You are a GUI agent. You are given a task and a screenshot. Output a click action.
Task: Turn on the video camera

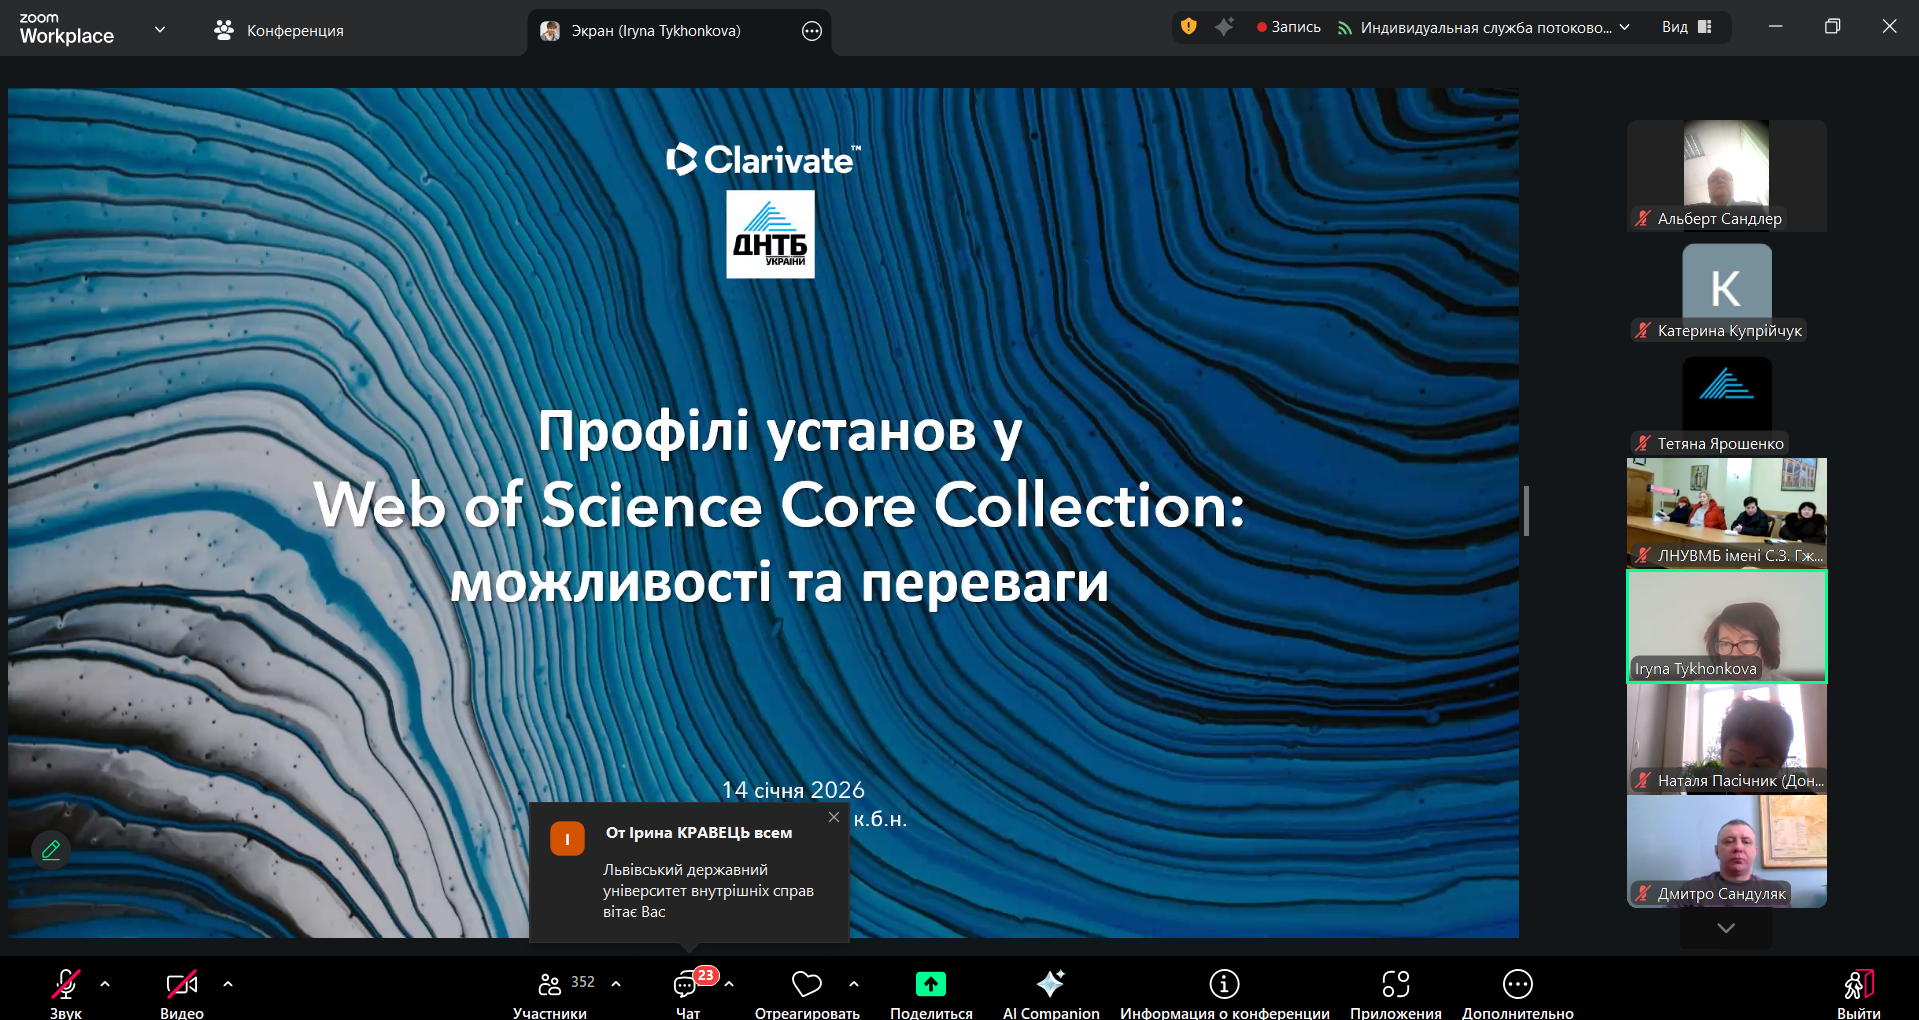coord(181,985)
